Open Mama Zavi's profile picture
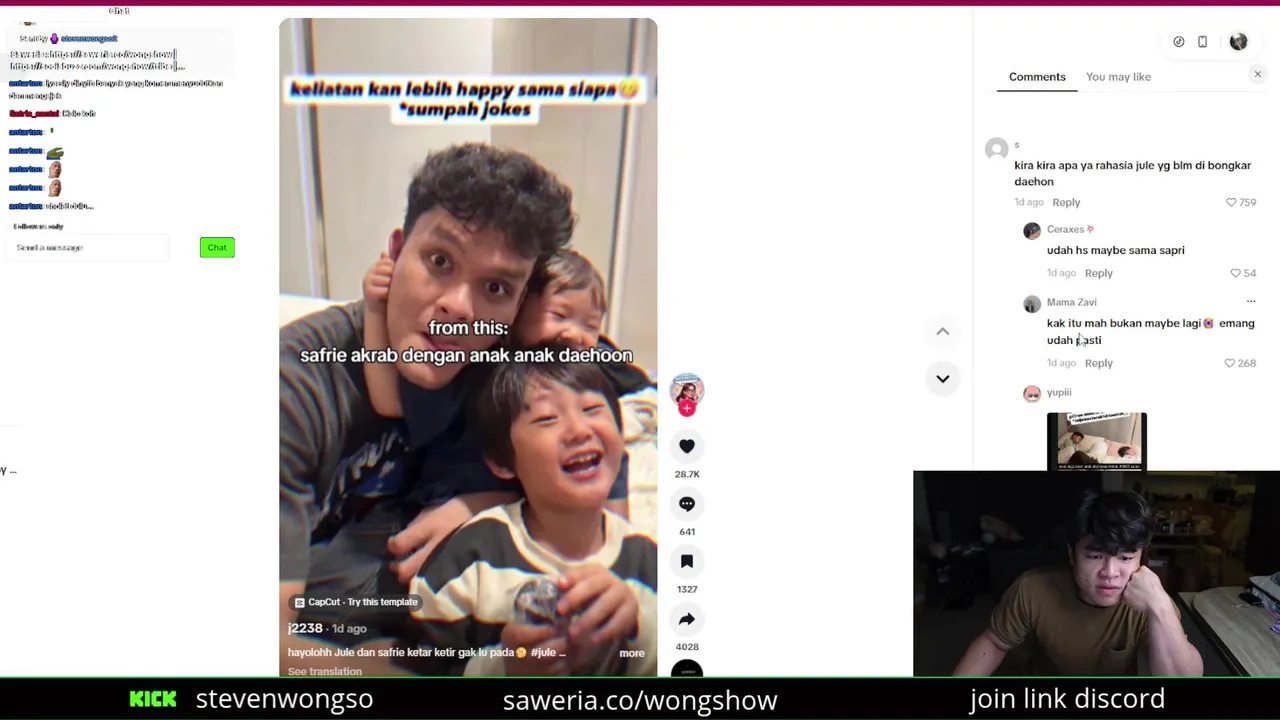The height and width of the screenshot is (720, 1280). pos(1032,304)
